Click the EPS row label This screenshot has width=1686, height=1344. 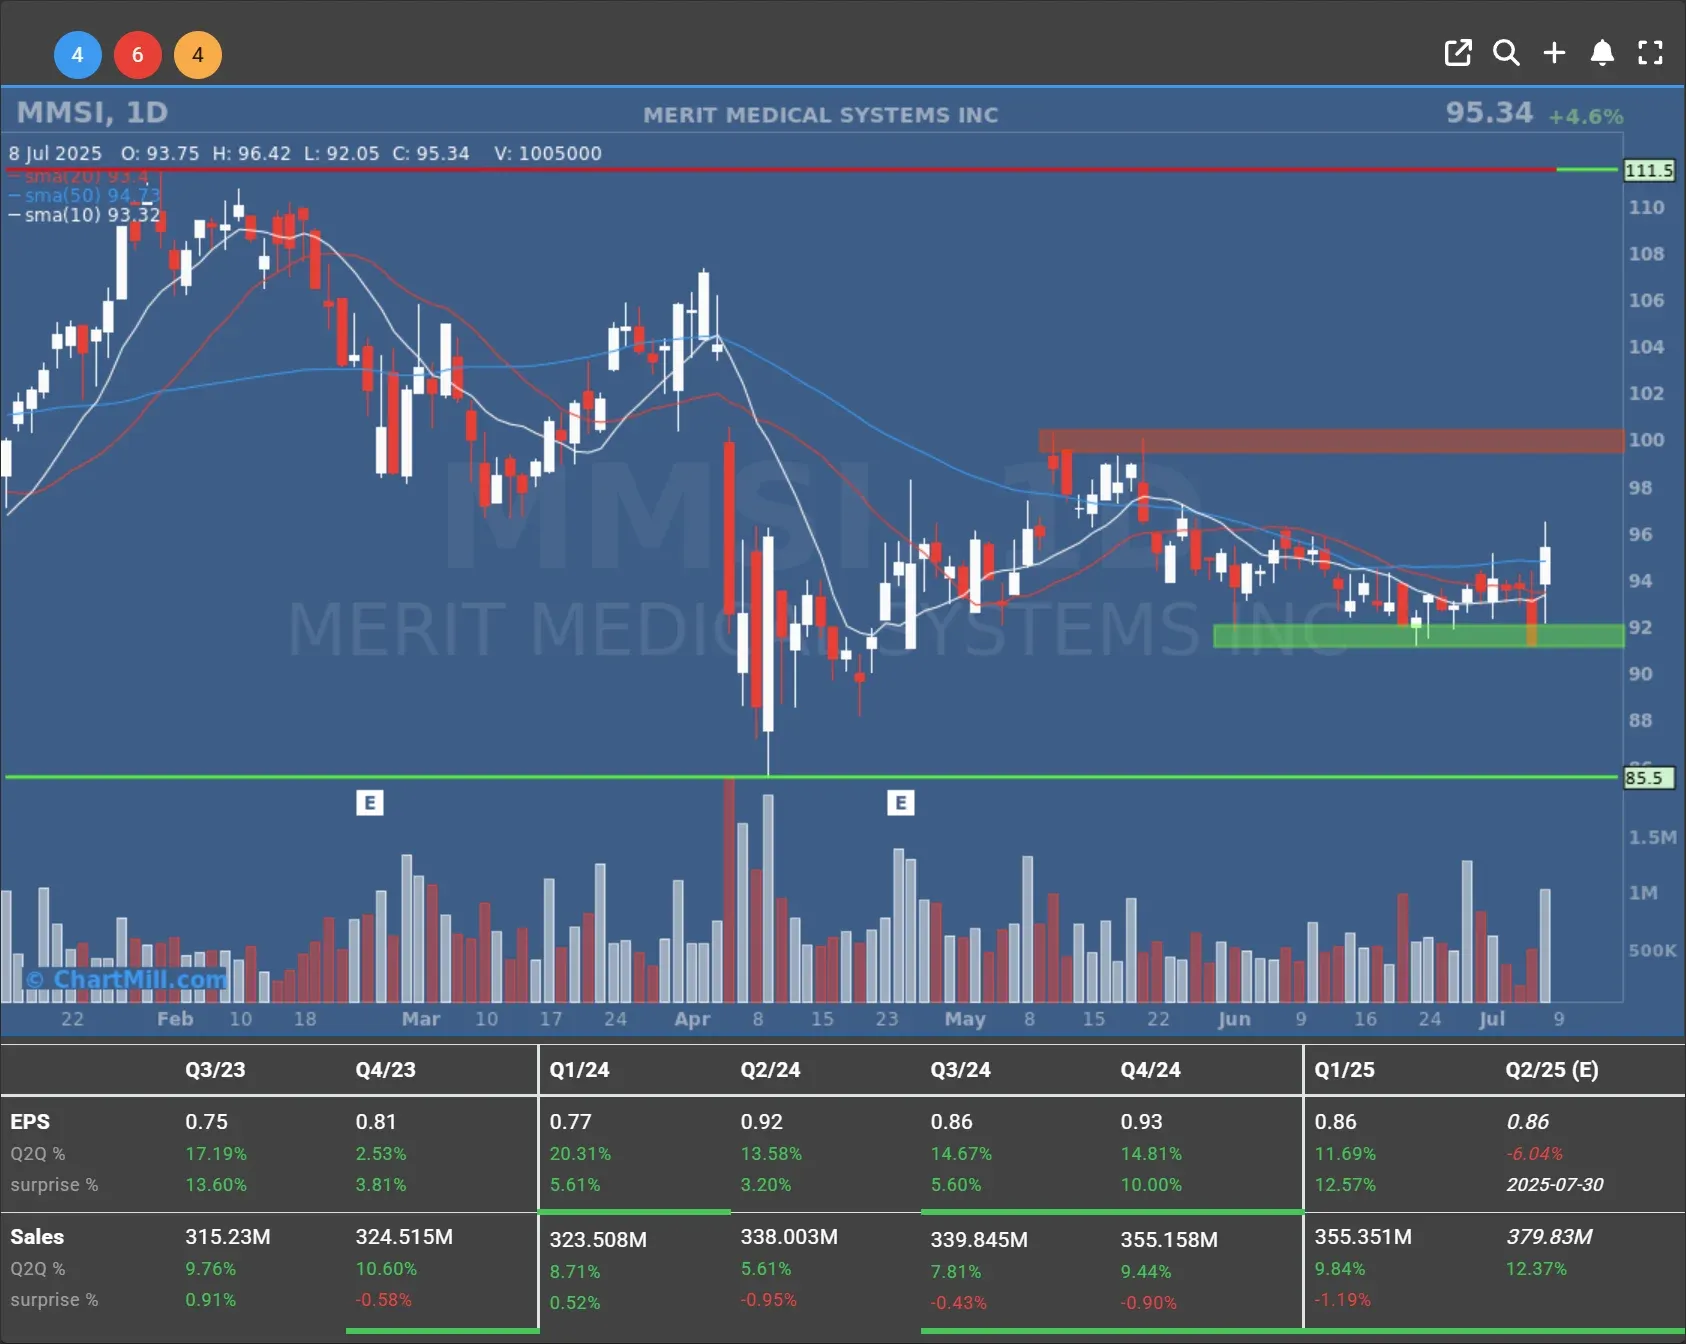coord(30,1121)
